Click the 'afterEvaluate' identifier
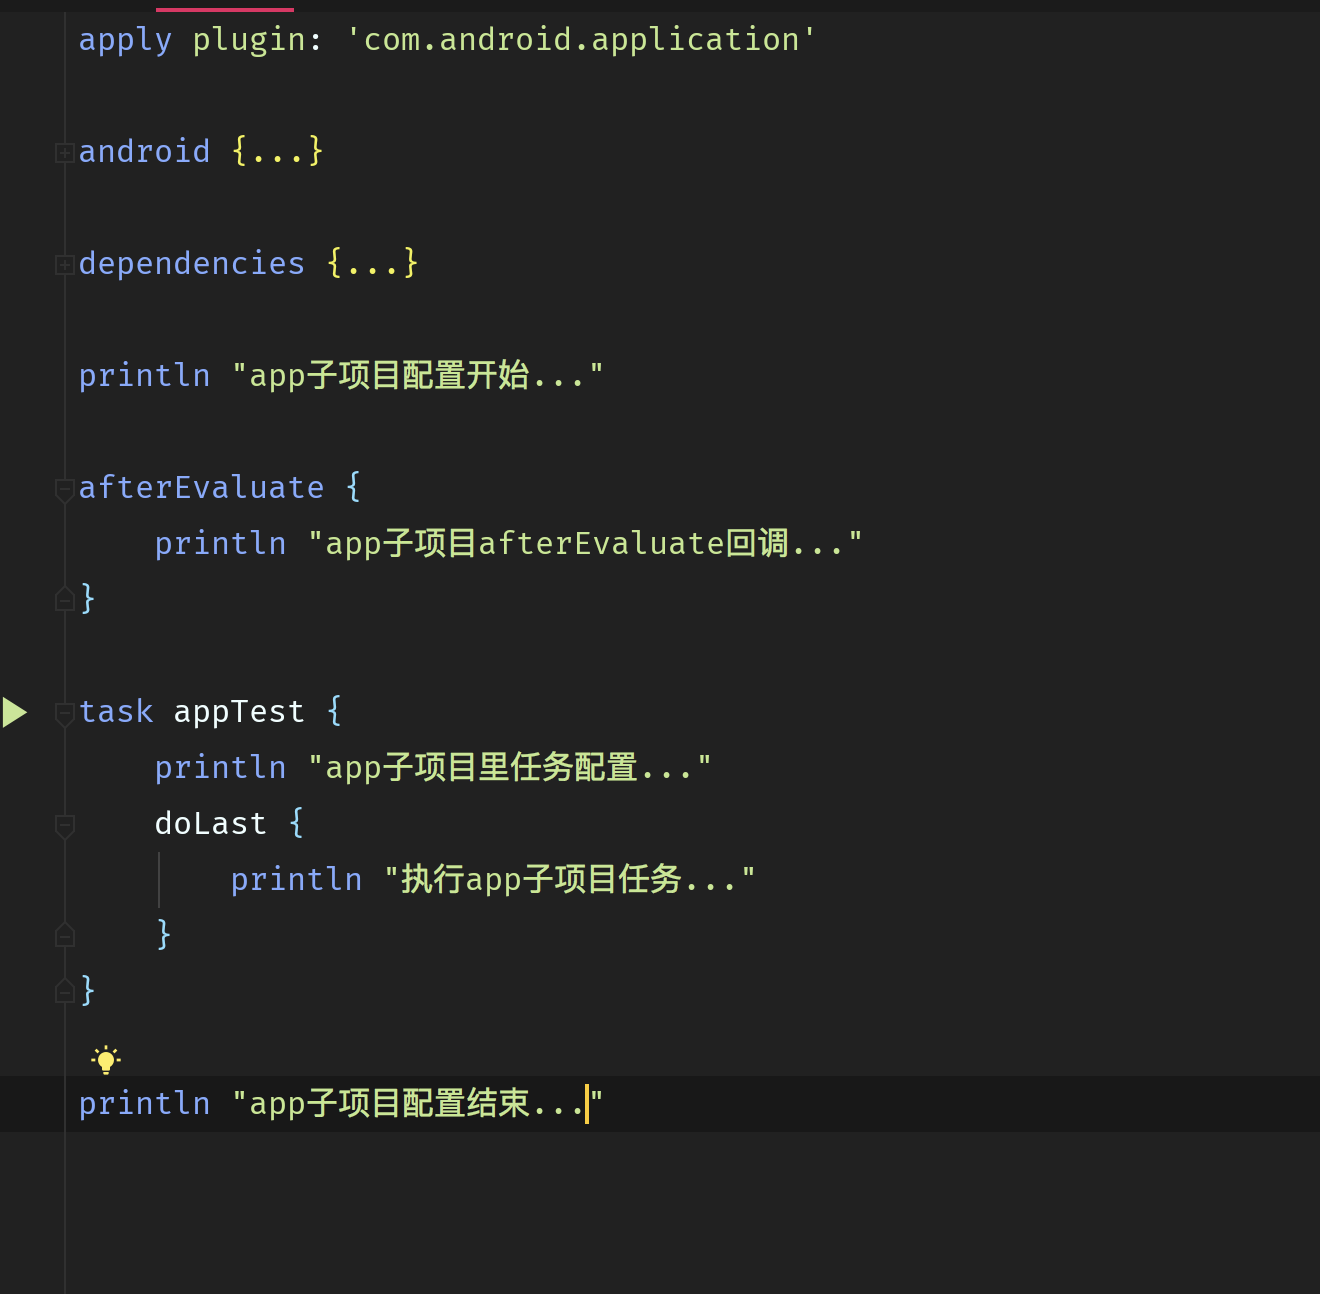Viewport: 1320px width, 1294px height. [x=202, y=488]
